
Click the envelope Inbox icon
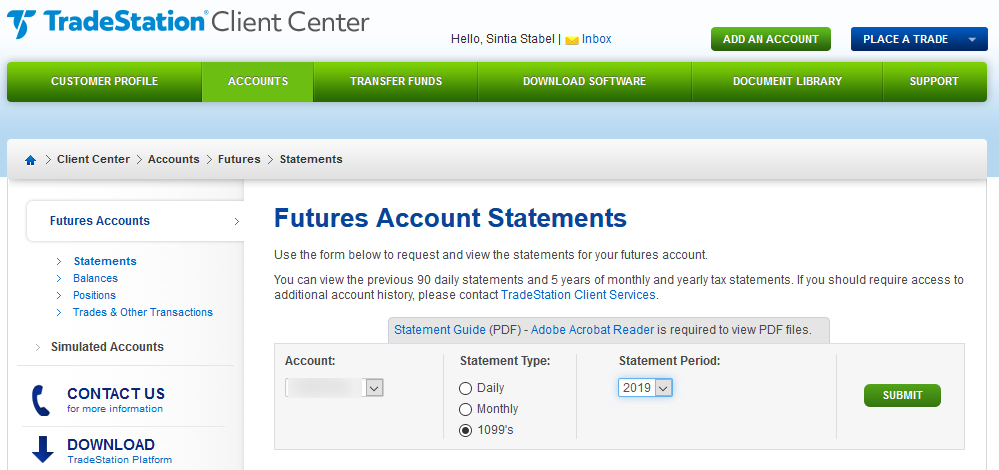pyautogui.click(x=571, y=40)
